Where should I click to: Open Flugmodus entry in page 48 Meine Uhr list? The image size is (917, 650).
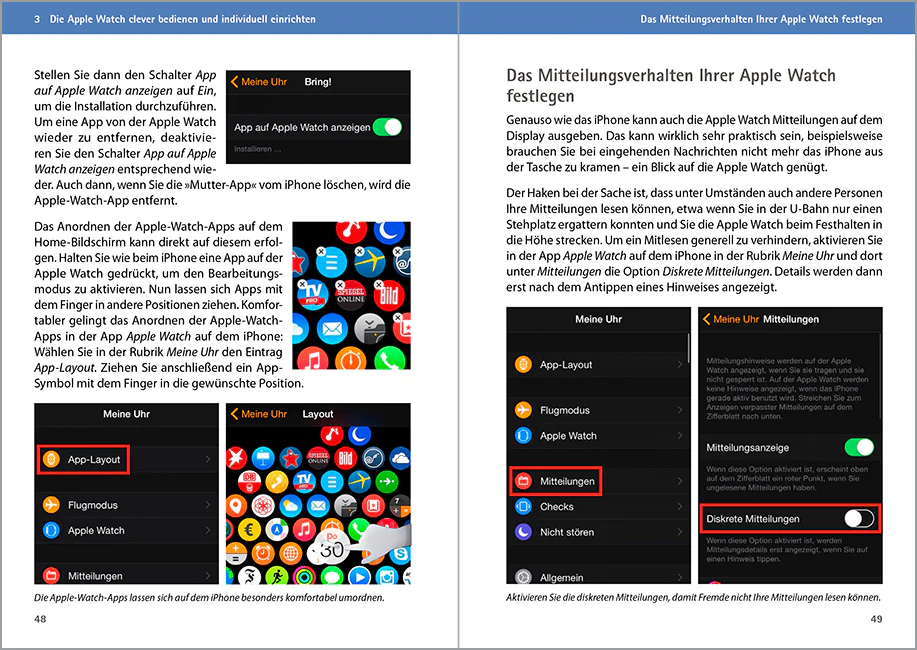126,505
